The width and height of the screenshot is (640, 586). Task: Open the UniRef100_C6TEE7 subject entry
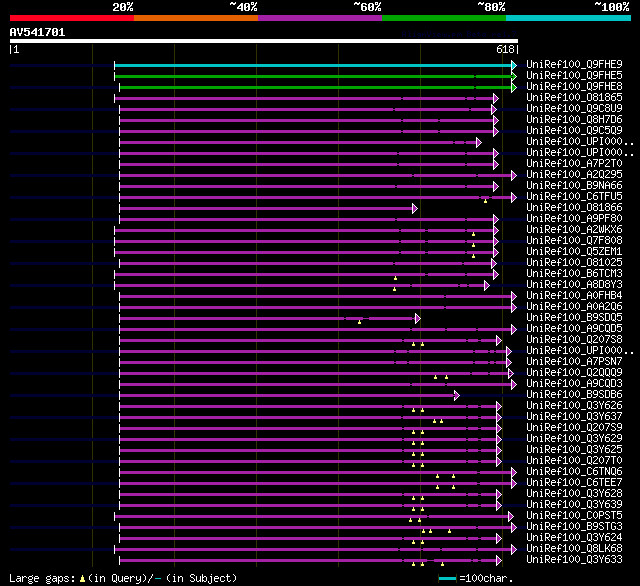[574, 483]
